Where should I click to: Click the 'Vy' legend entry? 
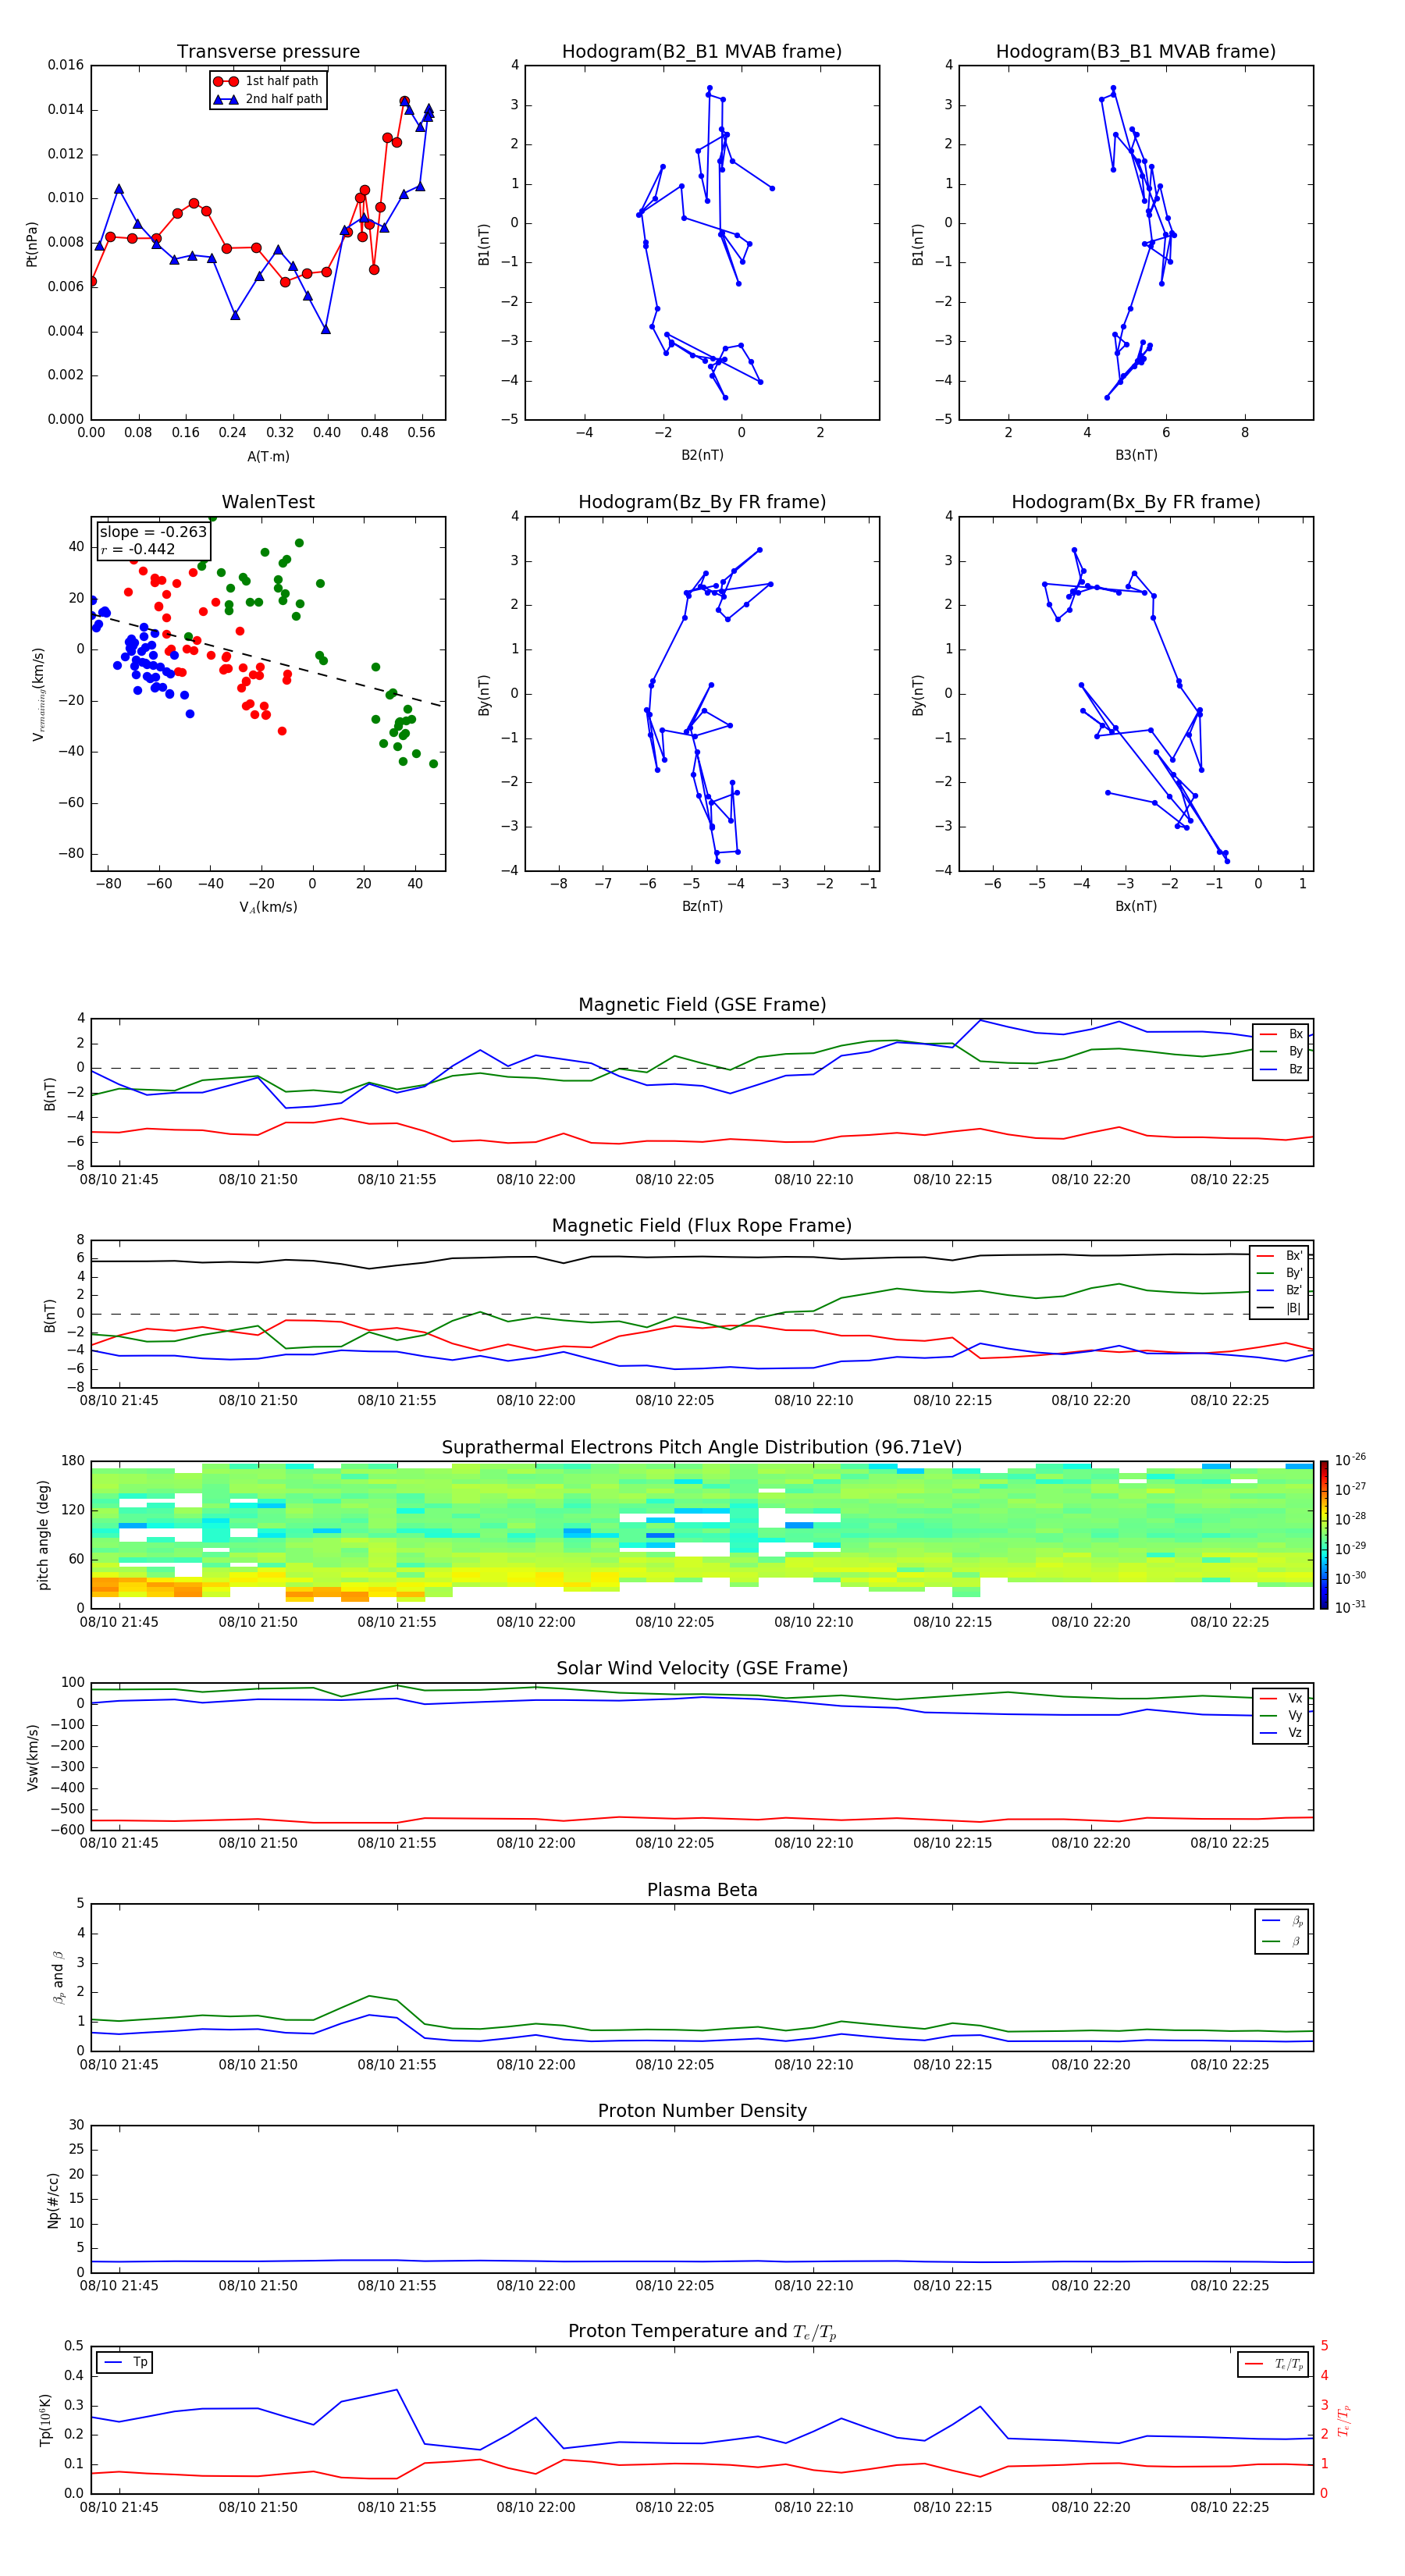[1282, 1715]
